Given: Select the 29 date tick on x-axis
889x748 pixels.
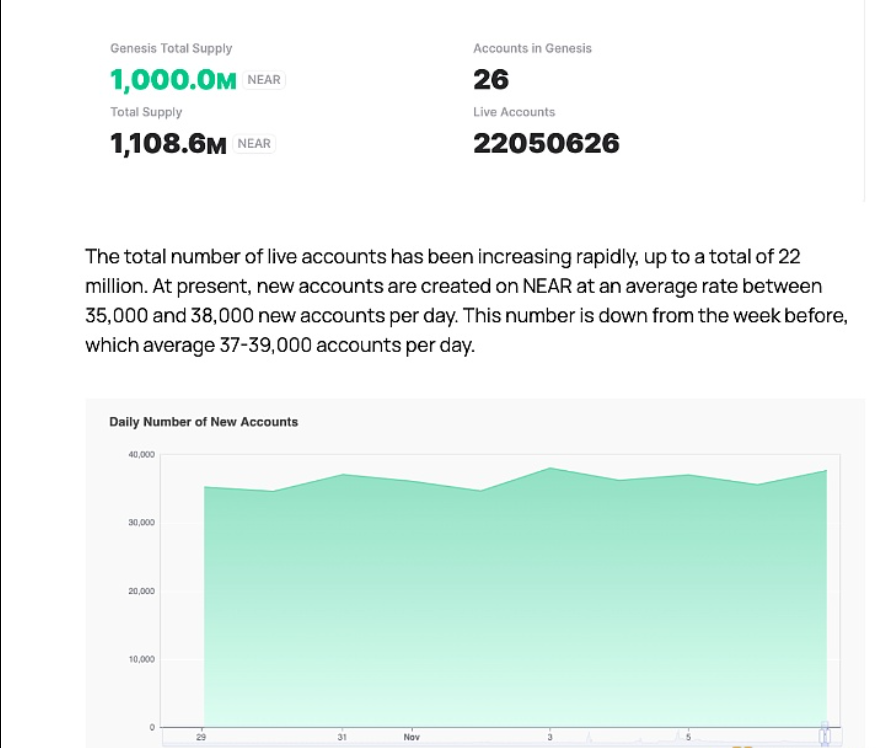Looking at the screenshot, I should tap(203, 738).
